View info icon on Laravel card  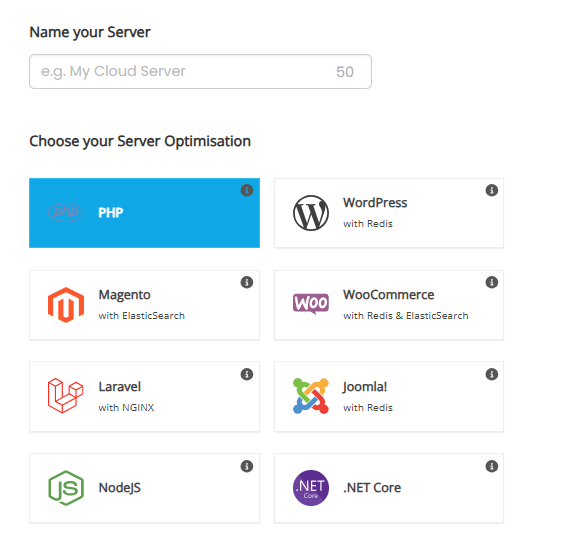[x=247, y=374]
